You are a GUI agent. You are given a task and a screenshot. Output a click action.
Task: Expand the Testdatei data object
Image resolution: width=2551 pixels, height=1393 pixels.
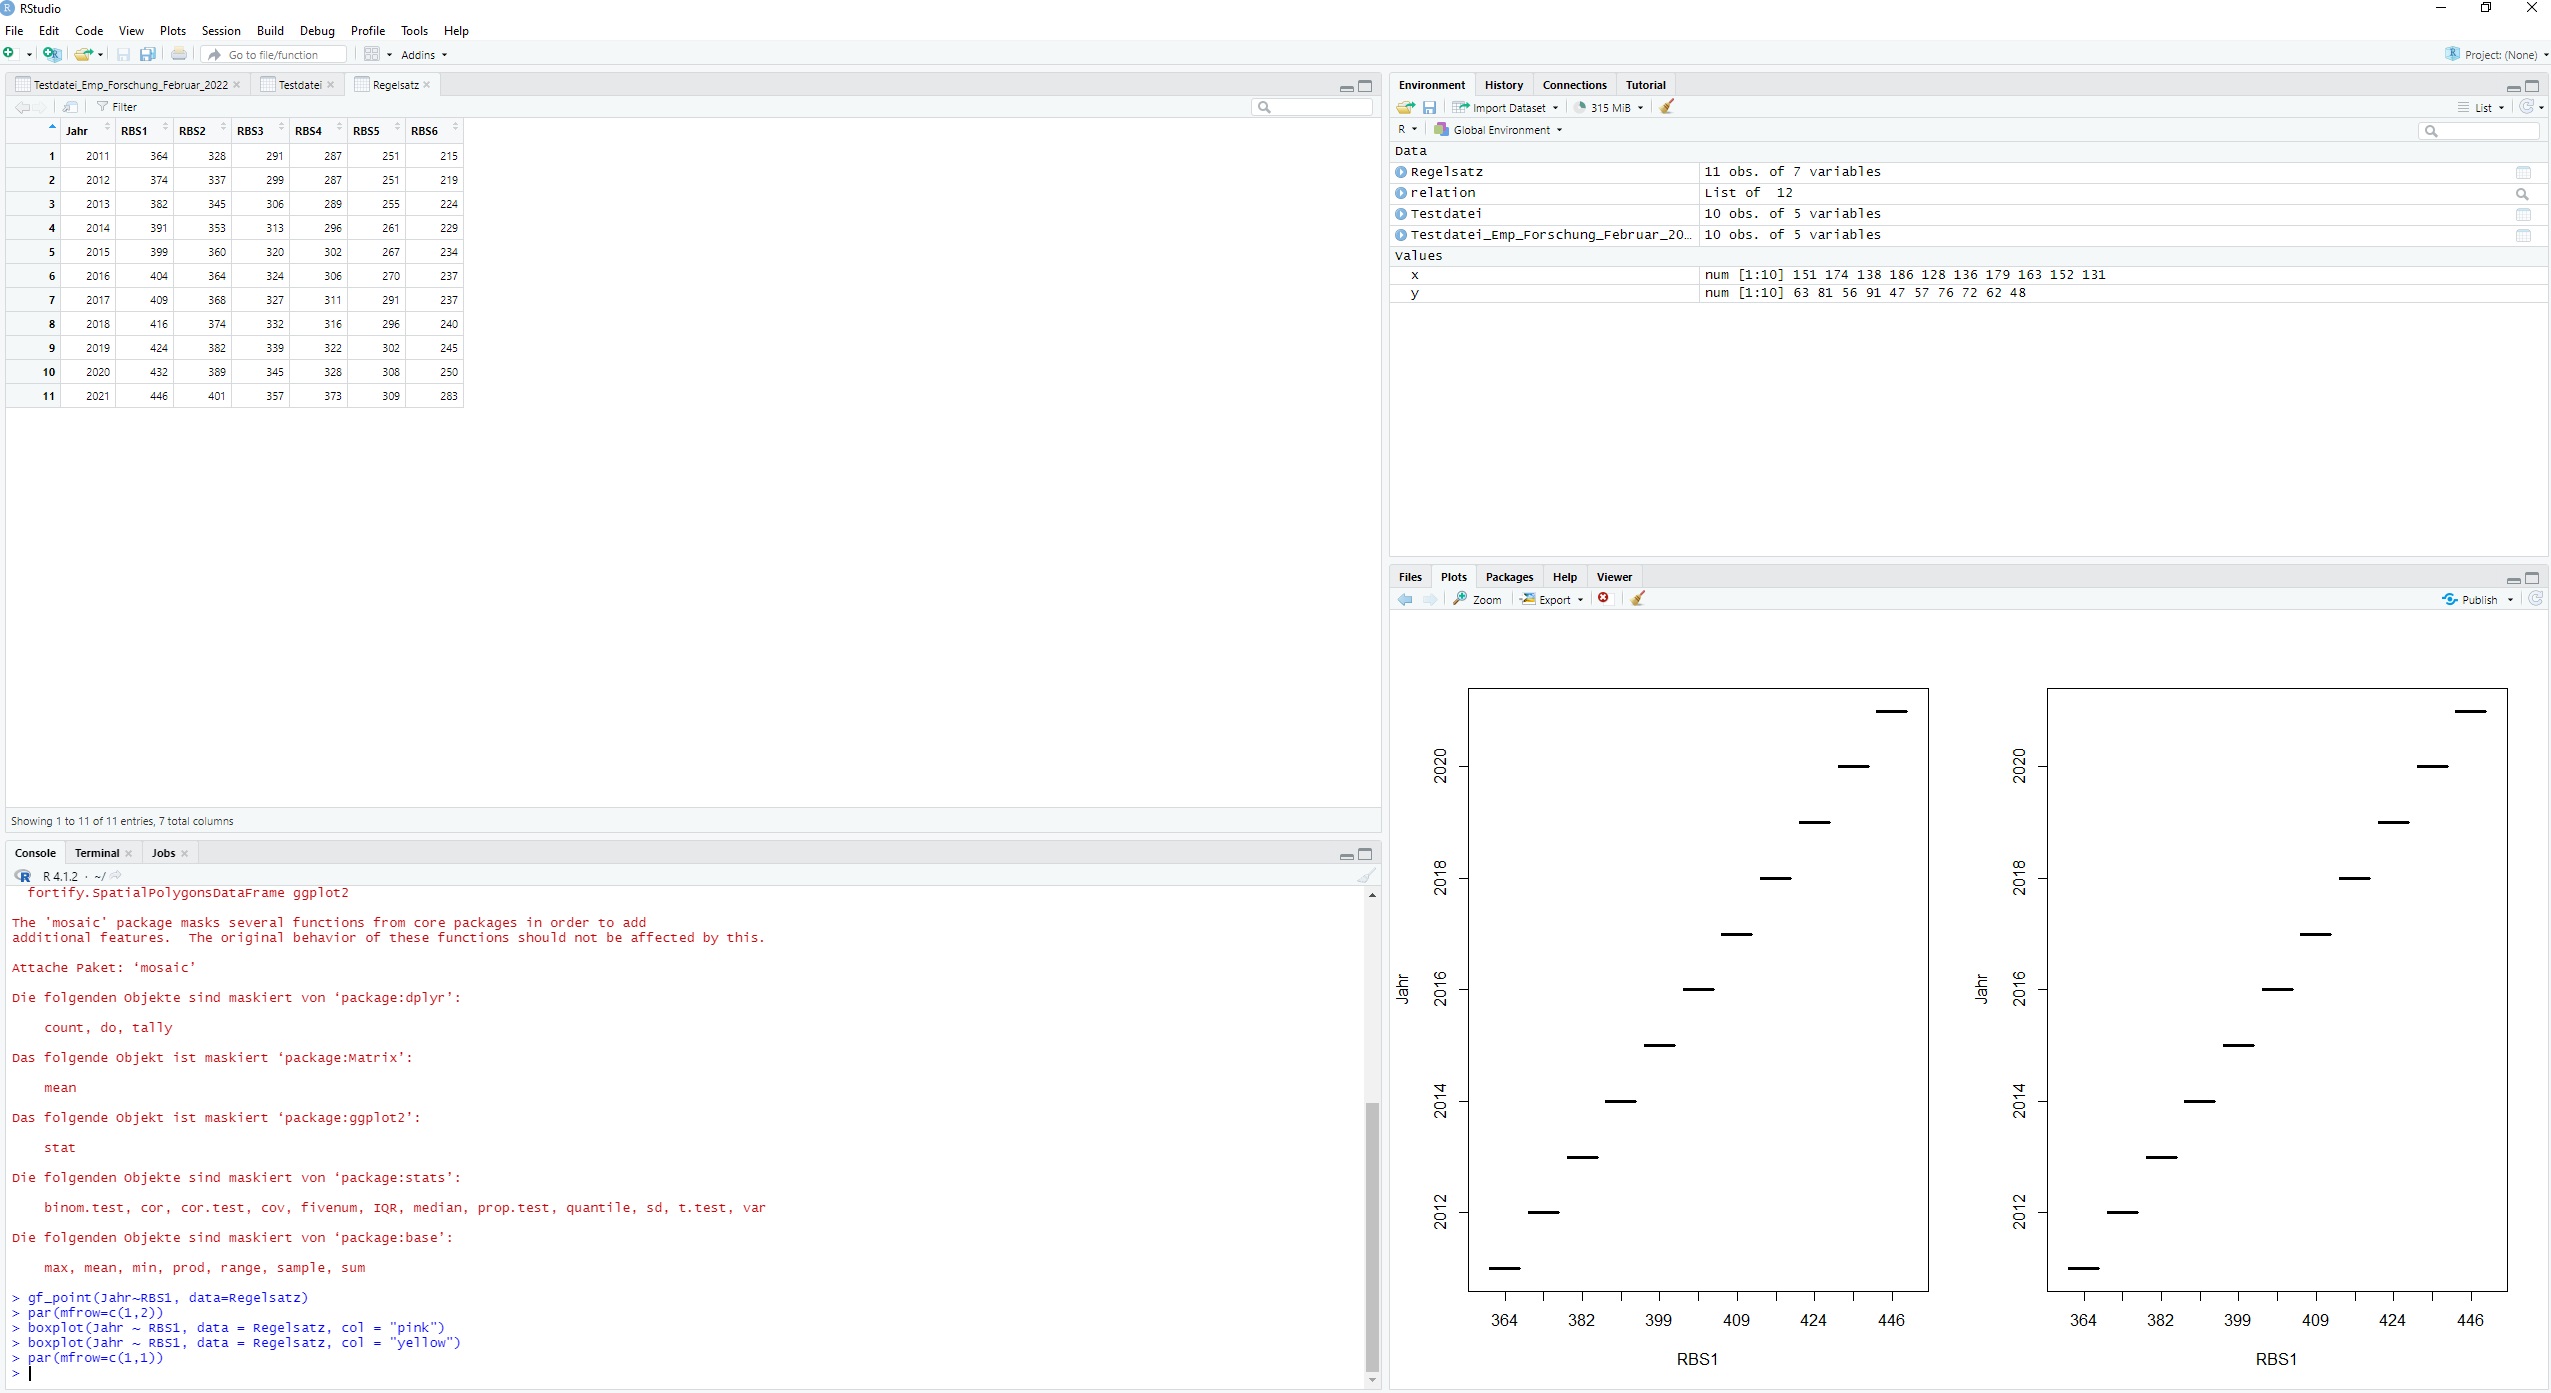pyautogui.click(x=1401, y=214)
